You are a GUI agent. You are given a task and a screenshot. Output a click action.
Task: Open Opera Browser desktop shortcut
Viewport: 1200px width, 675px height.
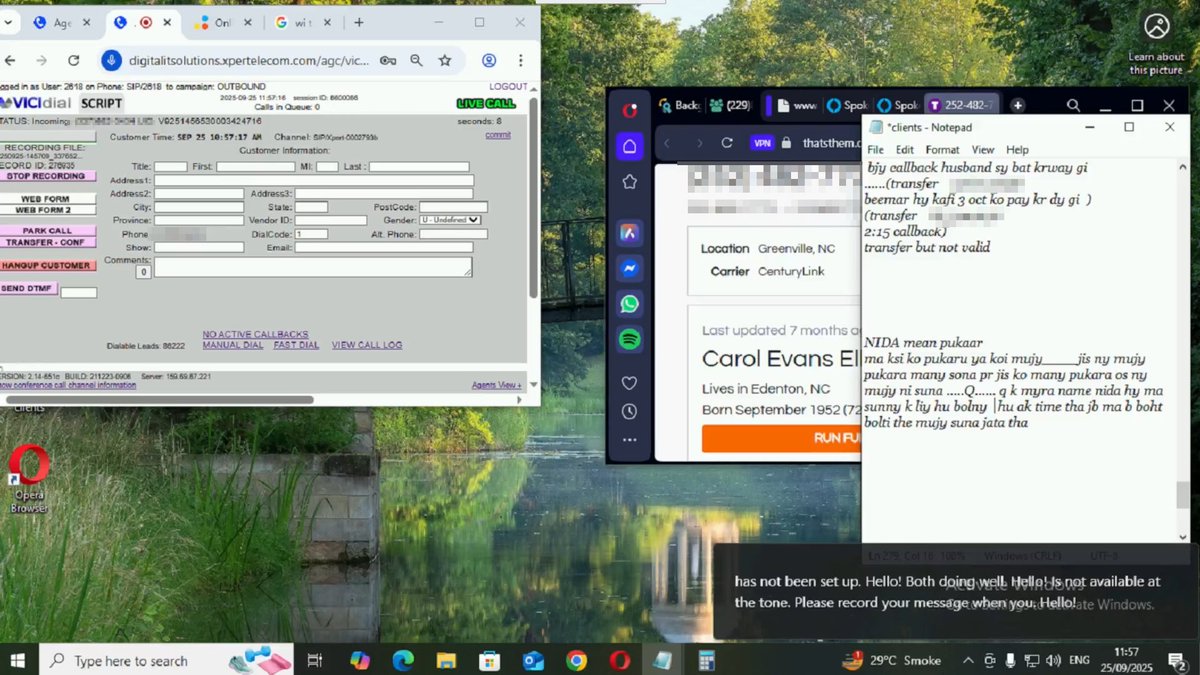pyautogui.click(x=29, y=478)
